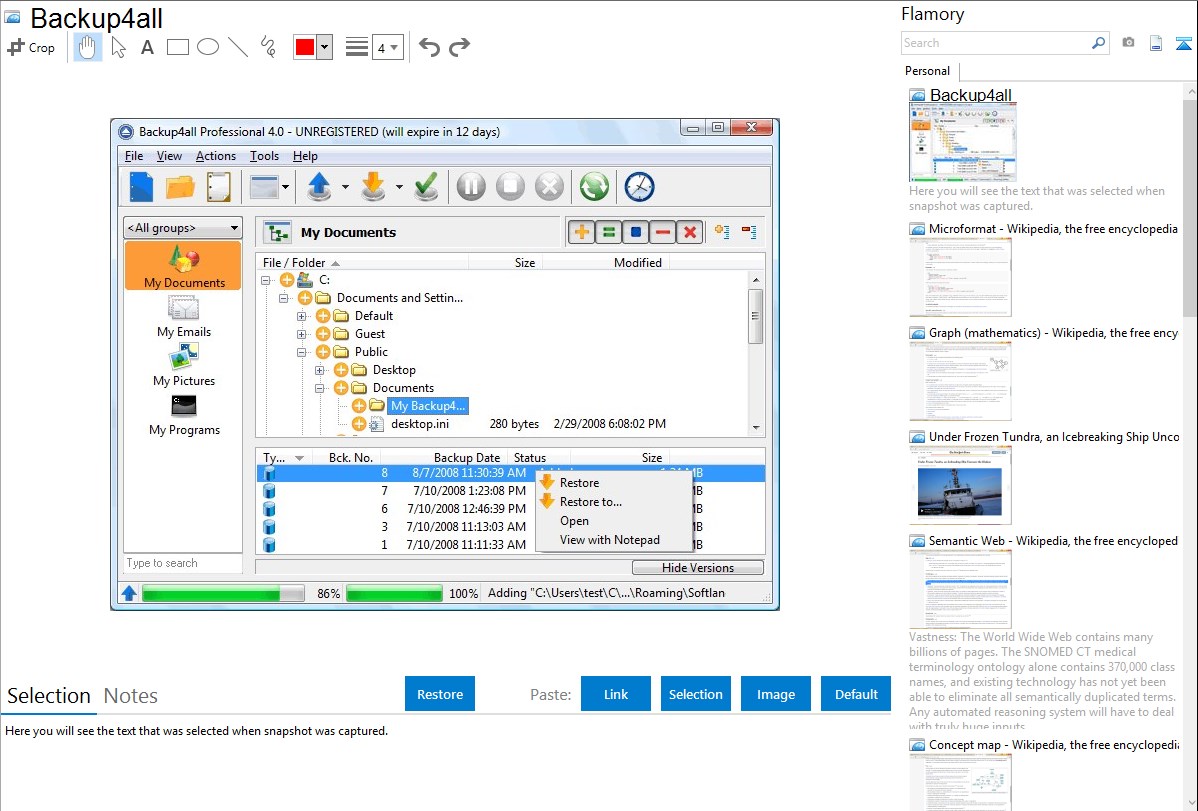This screenshot has height=811, width=1198.
Task: Open Concept map Wikipedia snapshot title
Action: click(1053, 744)
